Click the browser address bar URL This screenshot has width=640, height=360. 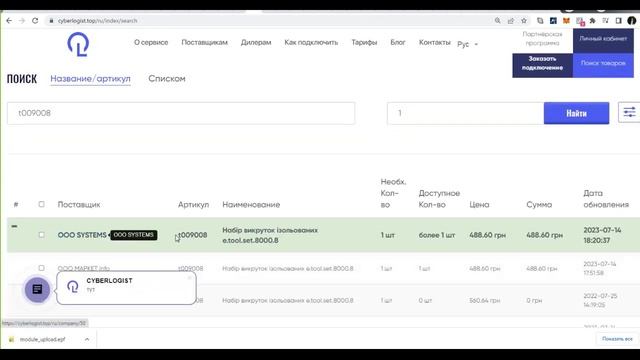coord(97,20)
